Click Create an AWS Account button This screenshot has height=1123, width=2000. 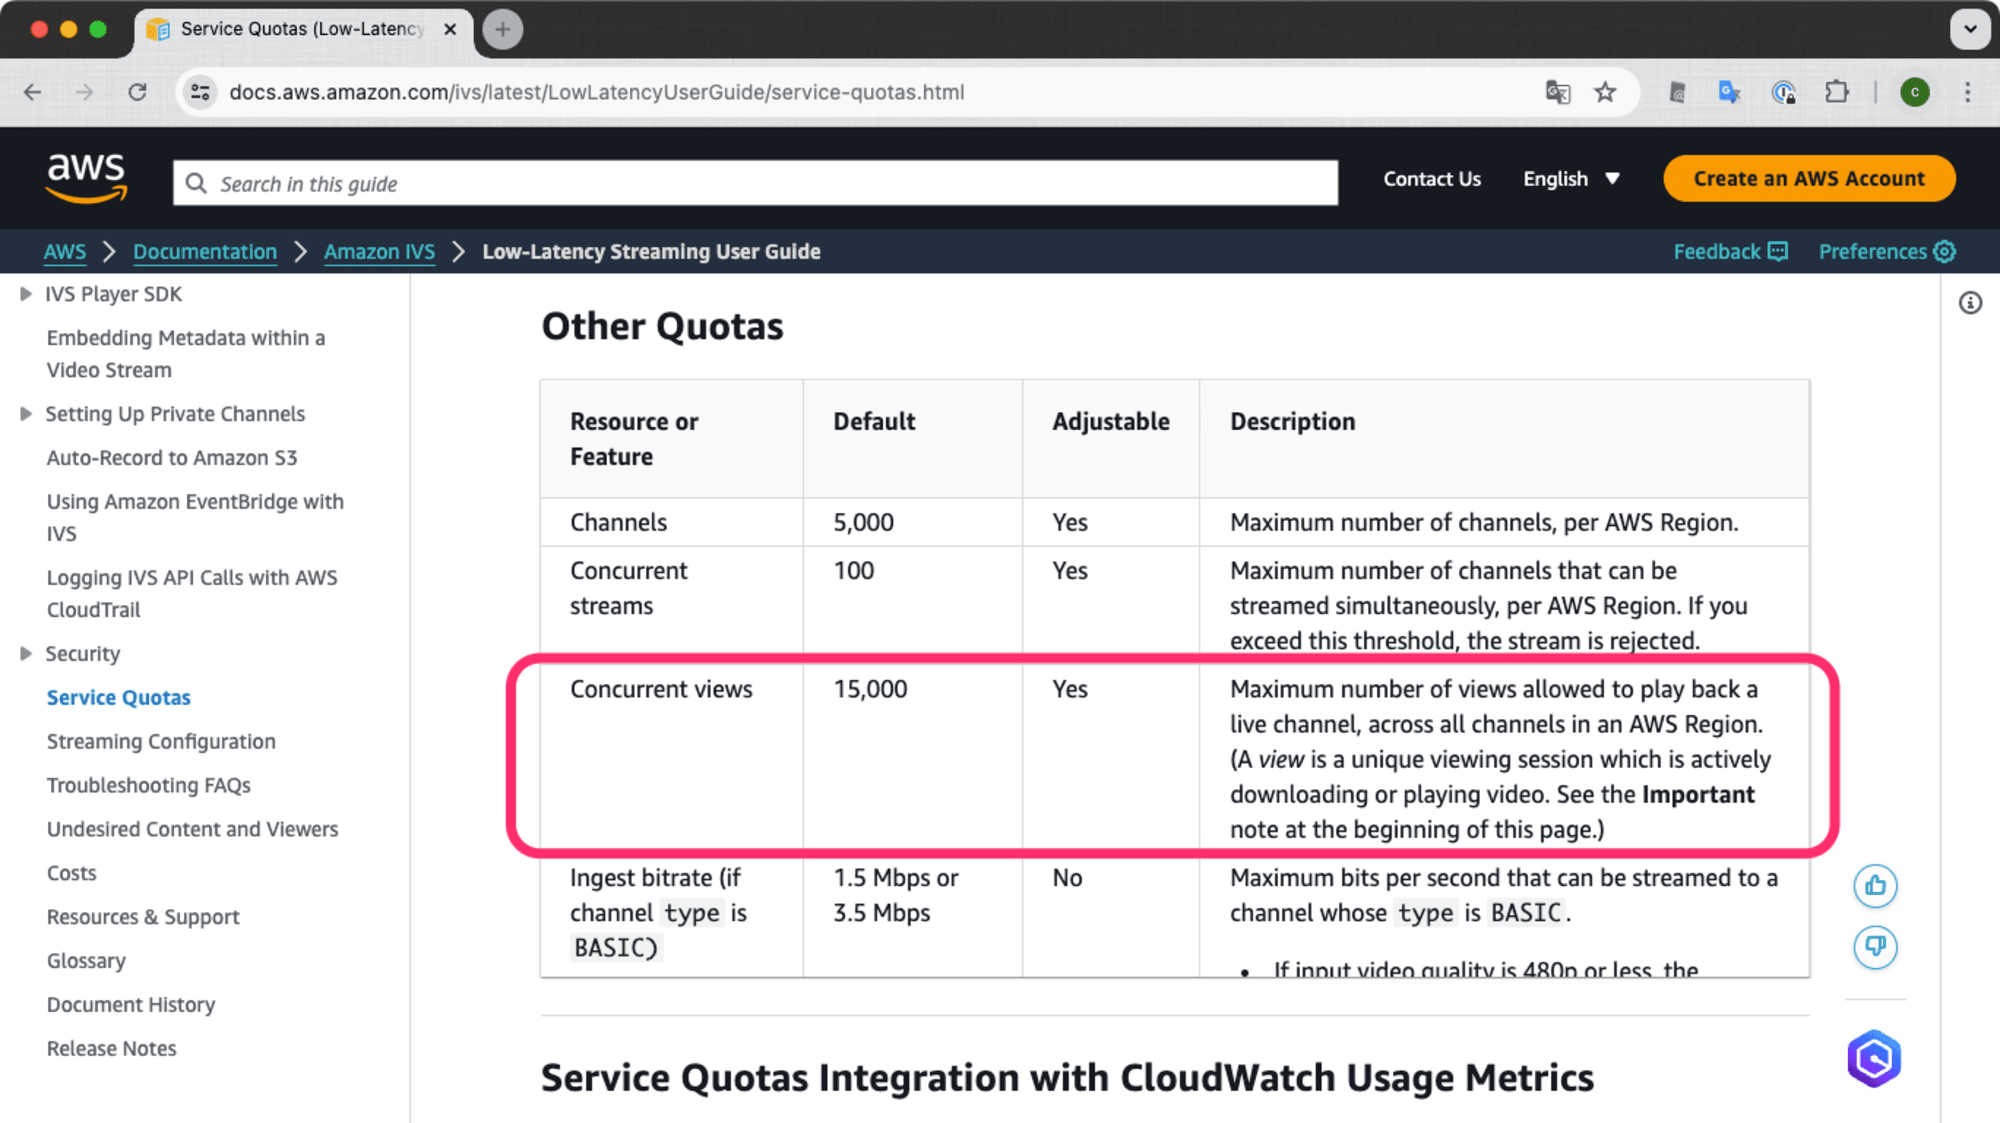(1809, 179)
